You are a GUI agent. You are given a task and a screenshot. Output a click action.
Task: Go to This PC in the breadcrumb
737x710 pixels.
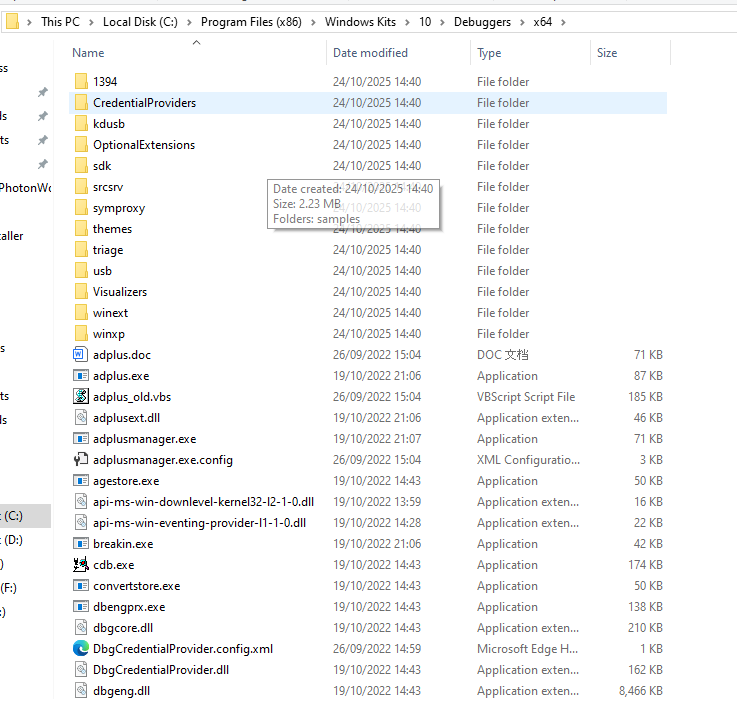coord(60,22)
